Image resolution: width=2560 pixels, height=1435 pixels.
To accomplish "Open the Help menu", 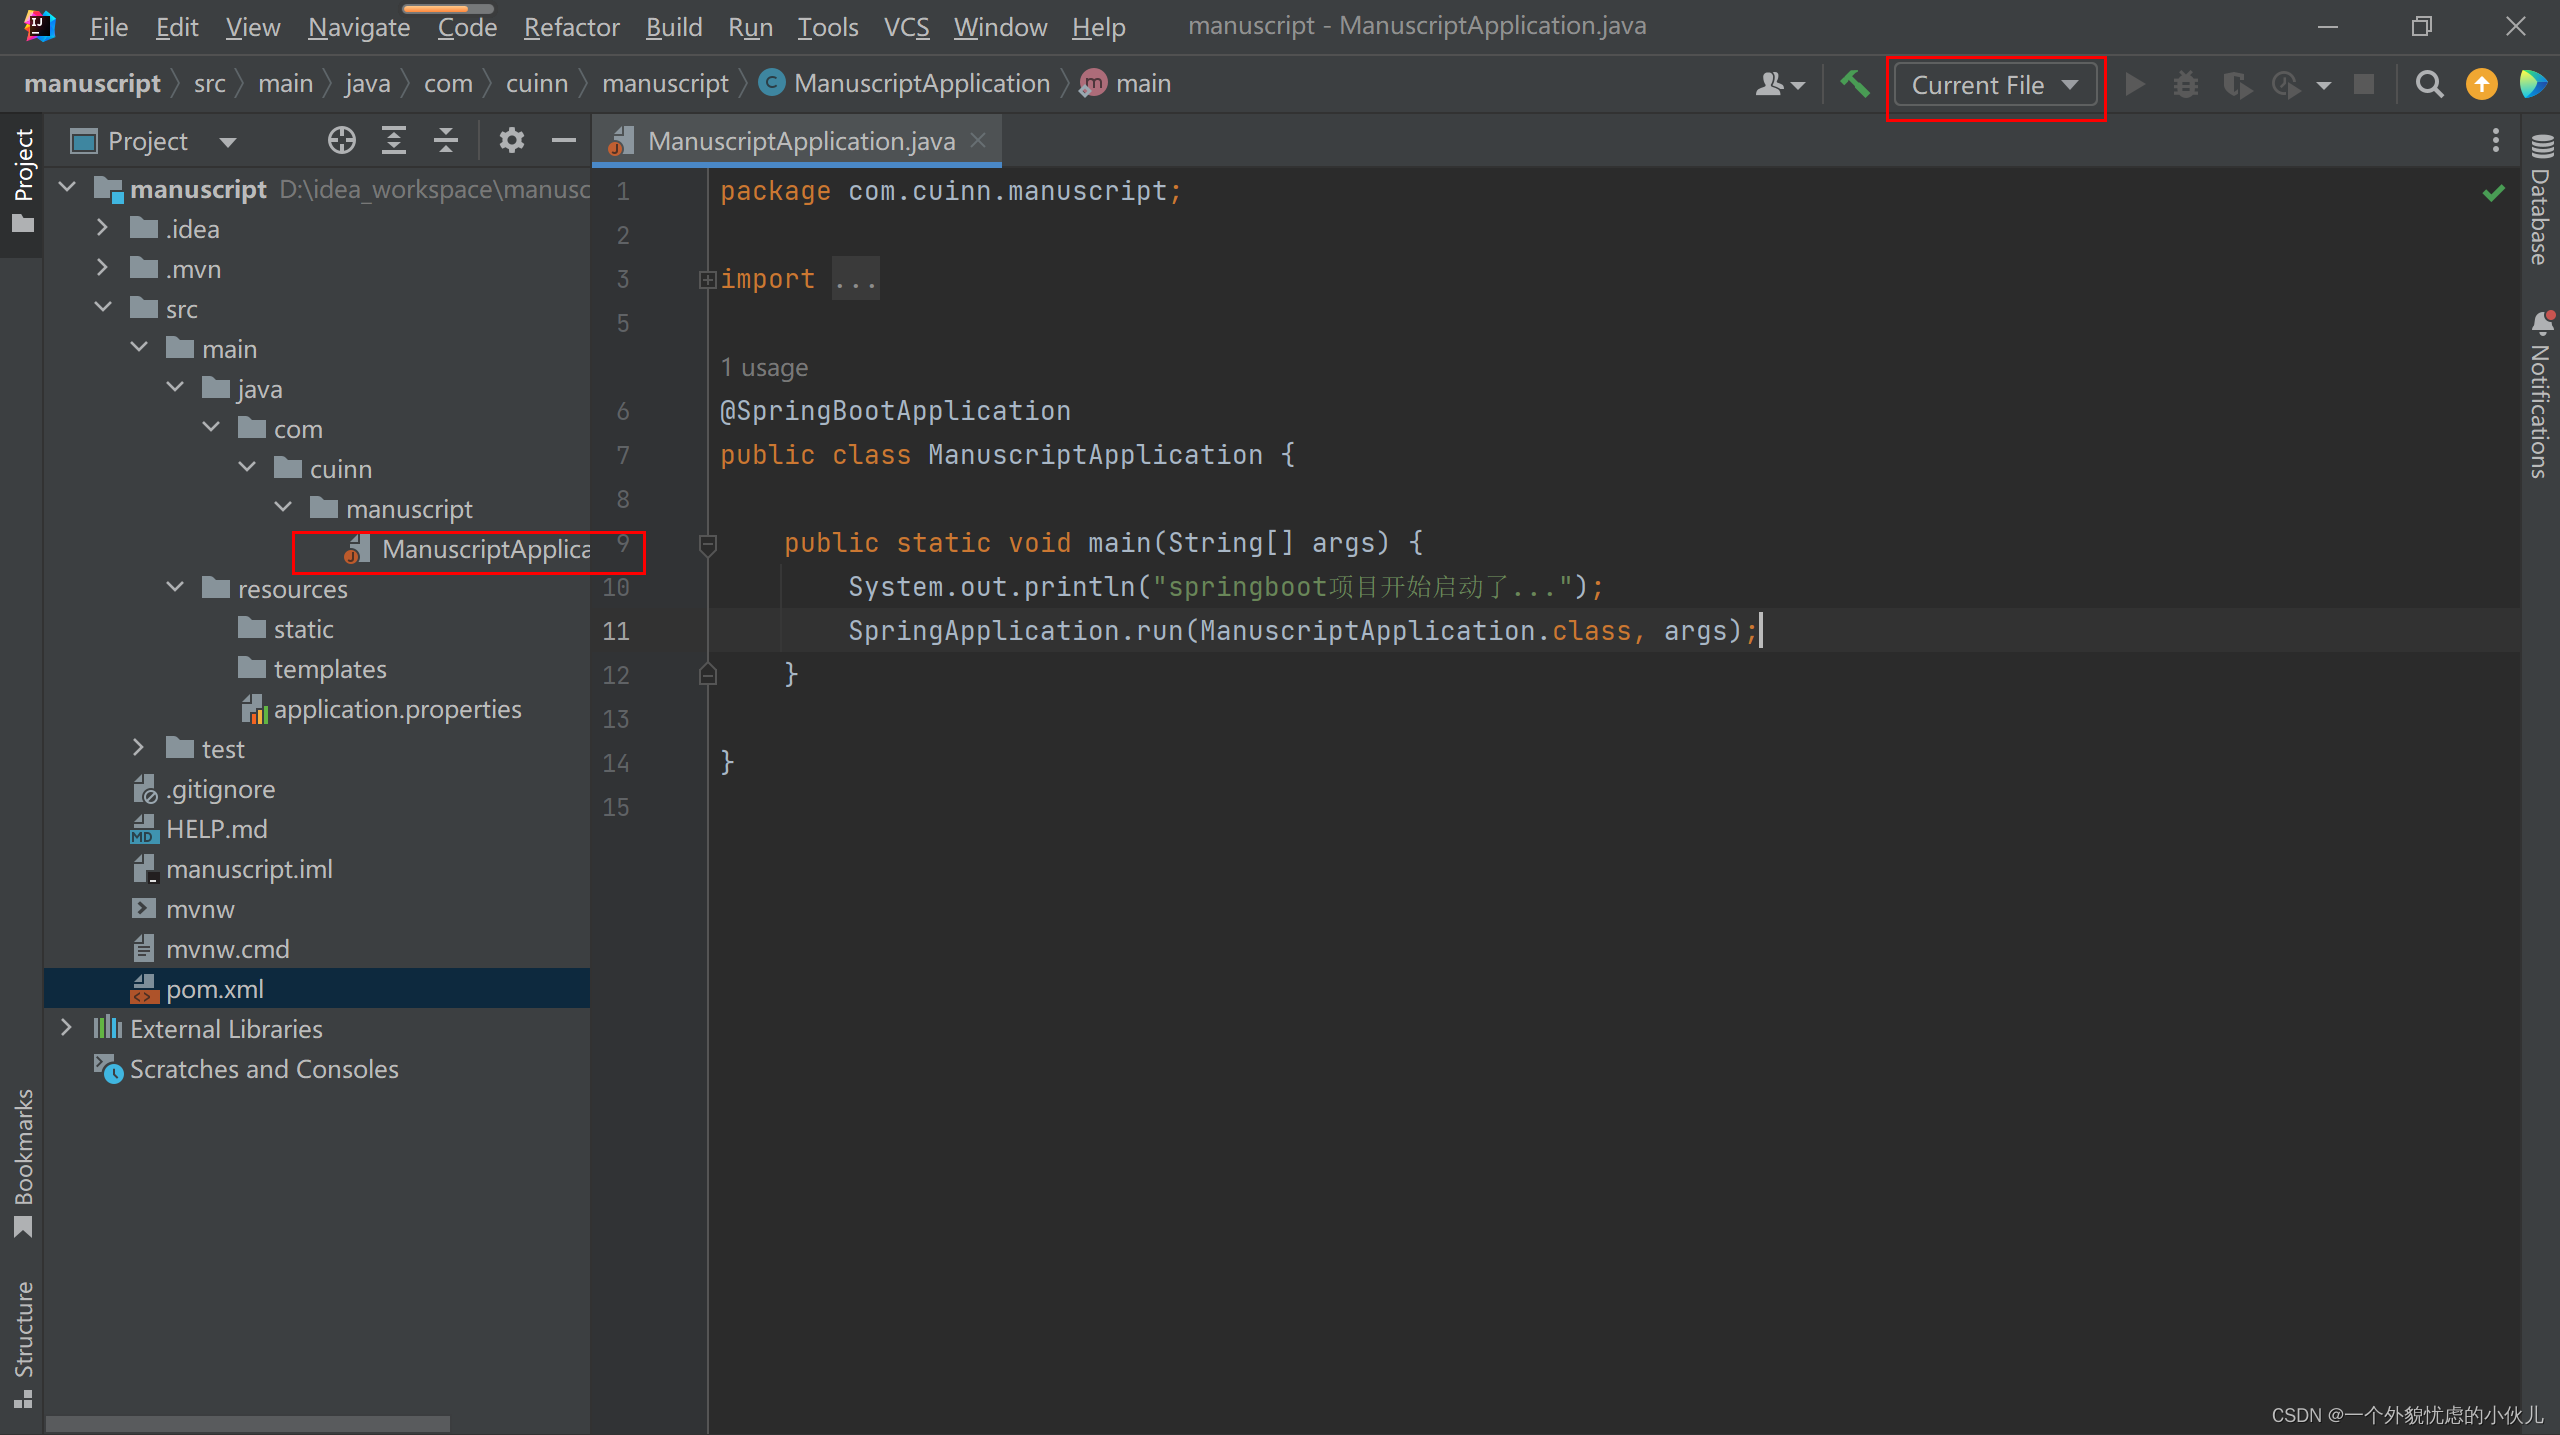I will (1098, 27).
